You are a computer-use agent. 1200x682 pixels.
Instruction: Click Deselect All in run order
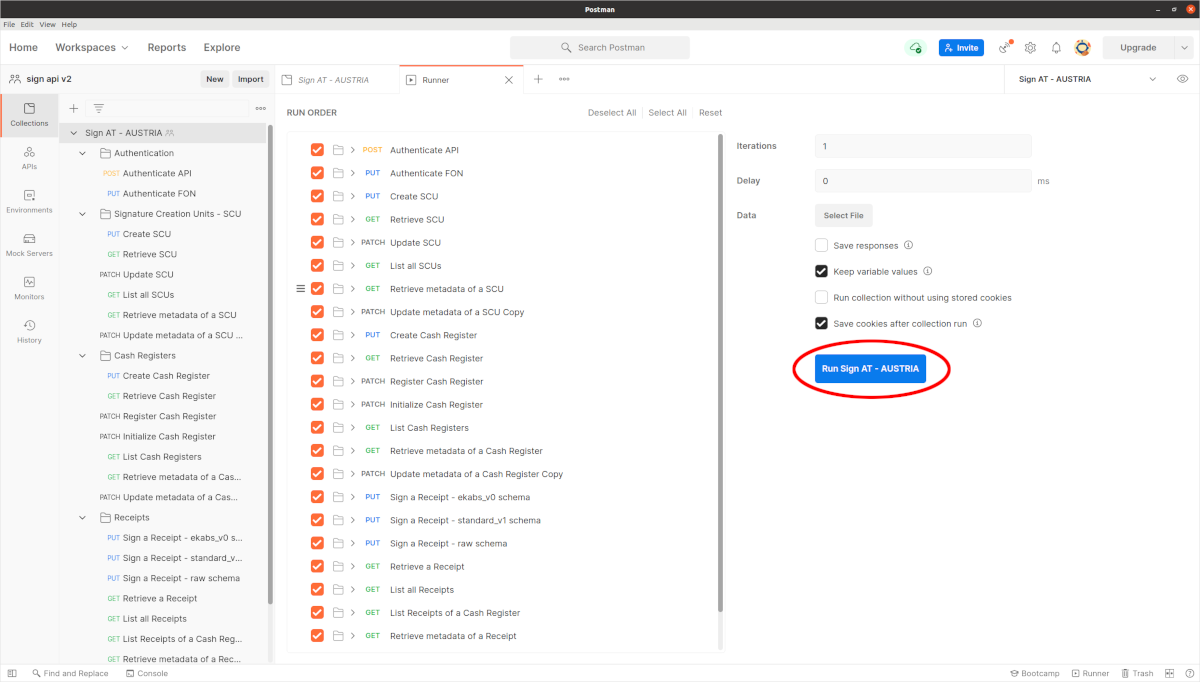click(x=612, y=113)
